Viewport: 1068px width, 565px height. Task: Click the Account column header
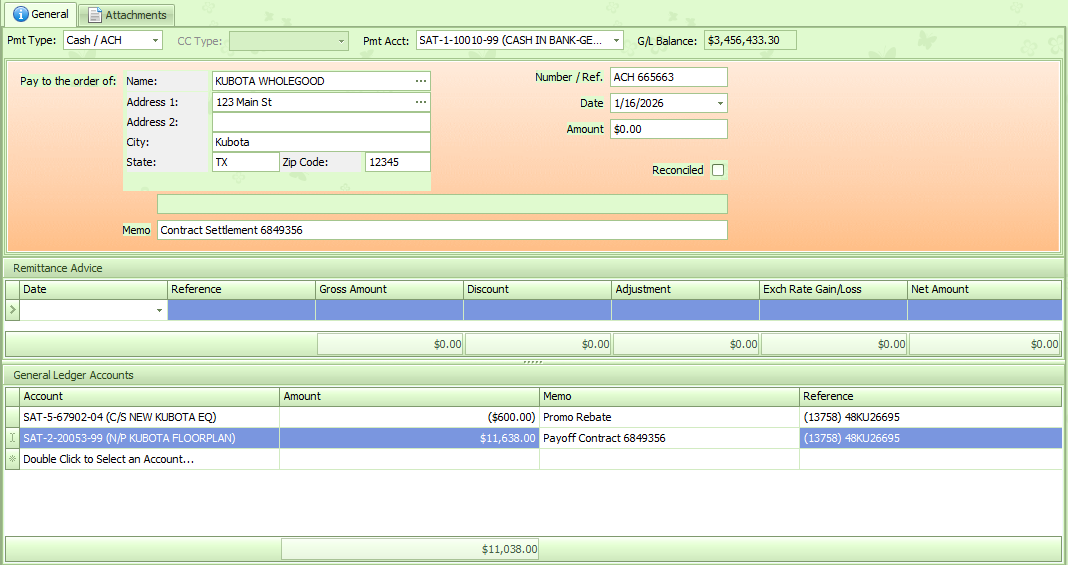(x=149, y=396)
